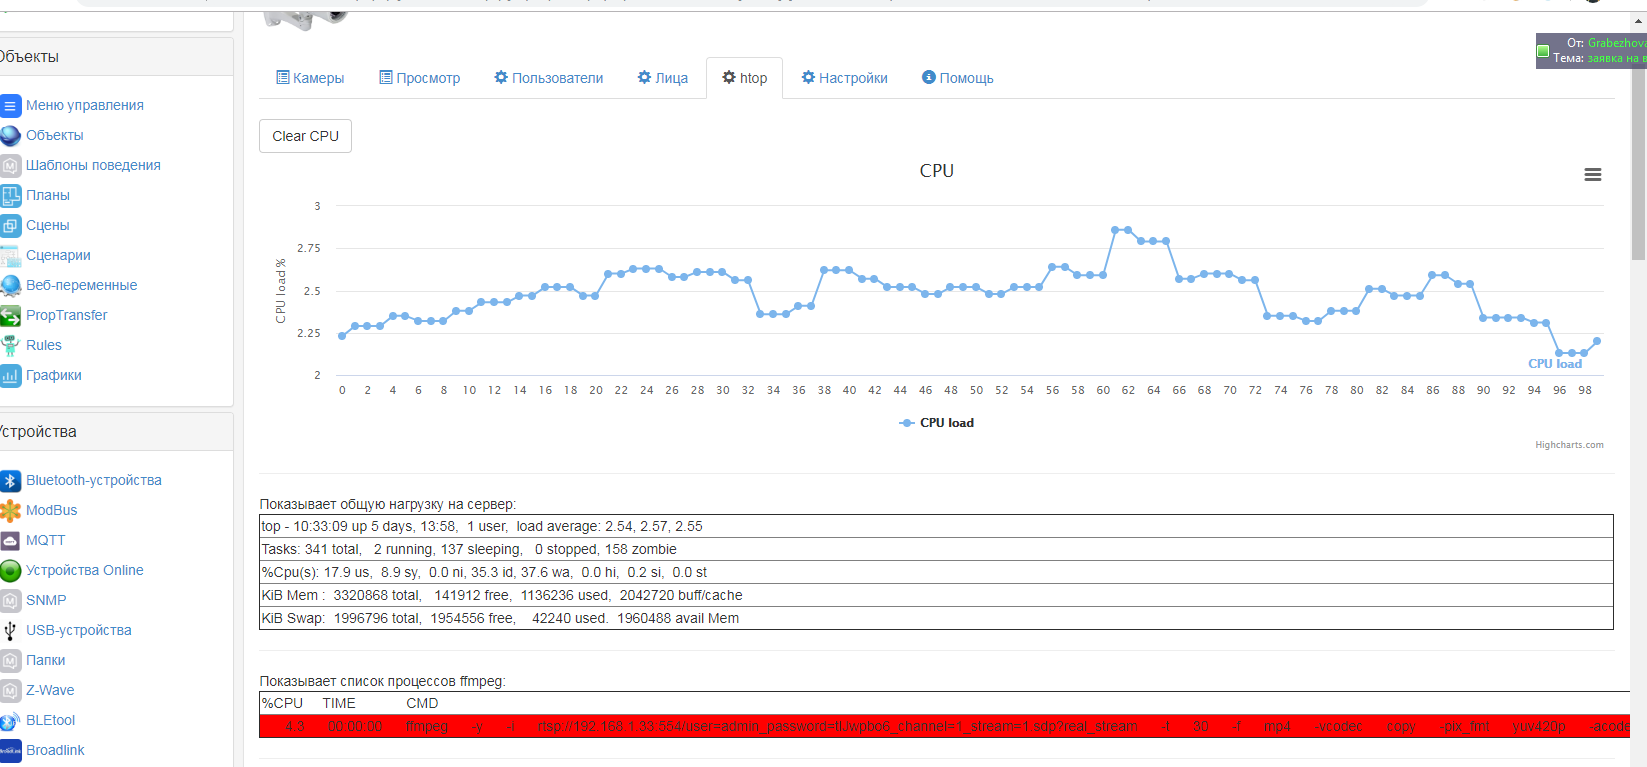Click the SNMP icon
The height and width of the screenshot is (767, 1647).
click(10, 600)
